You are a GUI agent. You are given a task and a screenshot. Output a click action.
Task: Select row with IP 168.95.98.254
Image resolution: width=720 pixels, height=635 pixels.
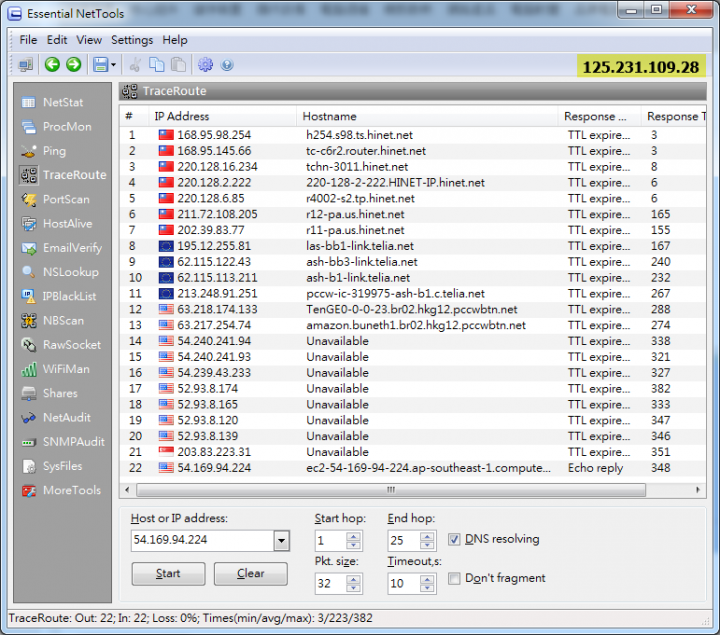coord(412,135)
